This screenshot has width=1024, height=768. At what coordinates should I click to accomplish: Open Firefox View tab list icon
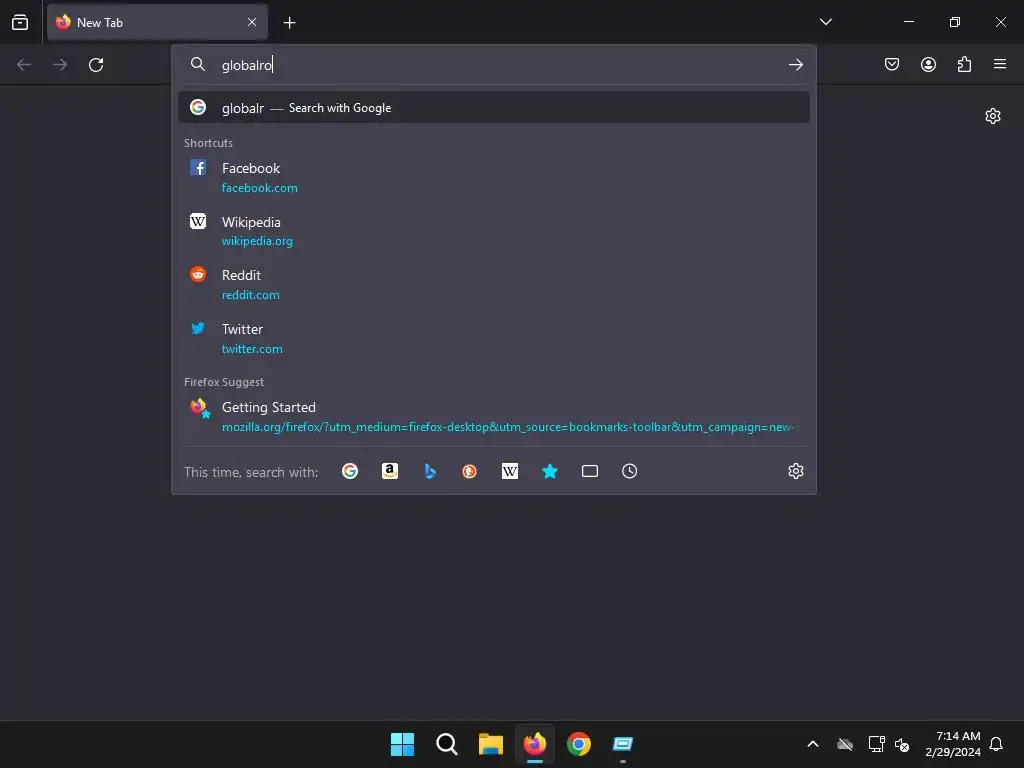(x=20, y=22)
